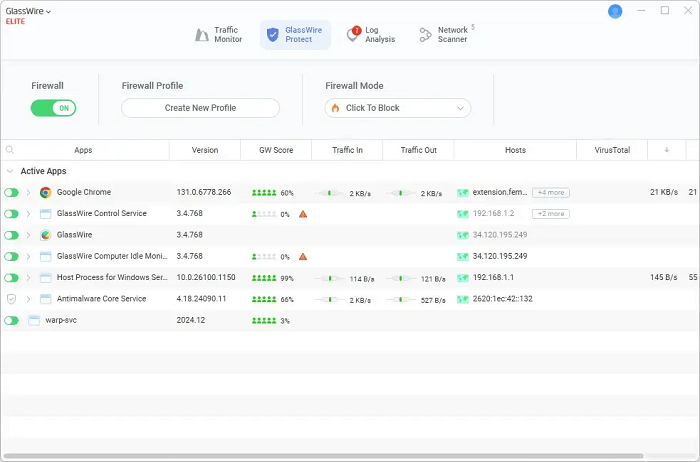Click the Antimalware Core Service window icon
Image resolution: width=700 pixels, height=462 pixels.
45,299
